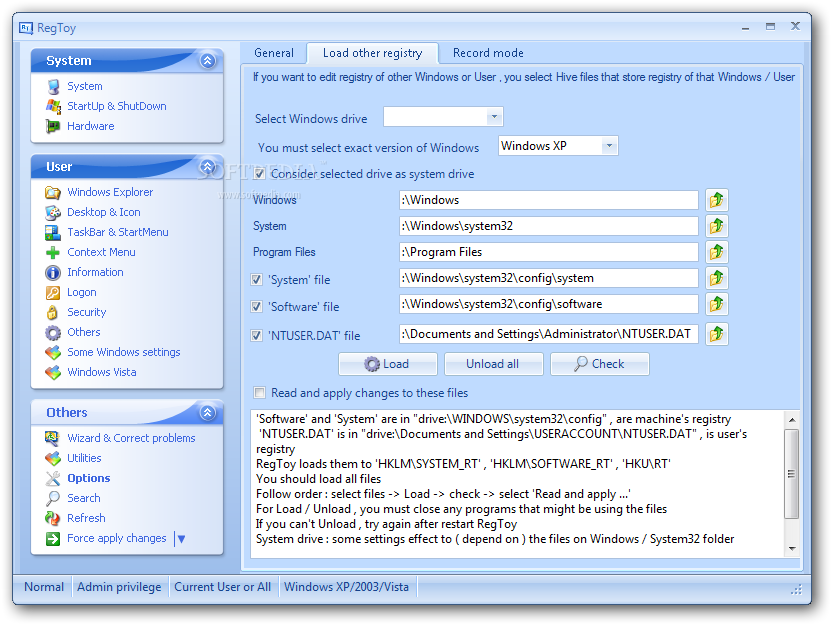Enable Read and apply changes to these files
The height and width of the screenshot is (625, 832).
pyautogui.click(x=259, y=393)
